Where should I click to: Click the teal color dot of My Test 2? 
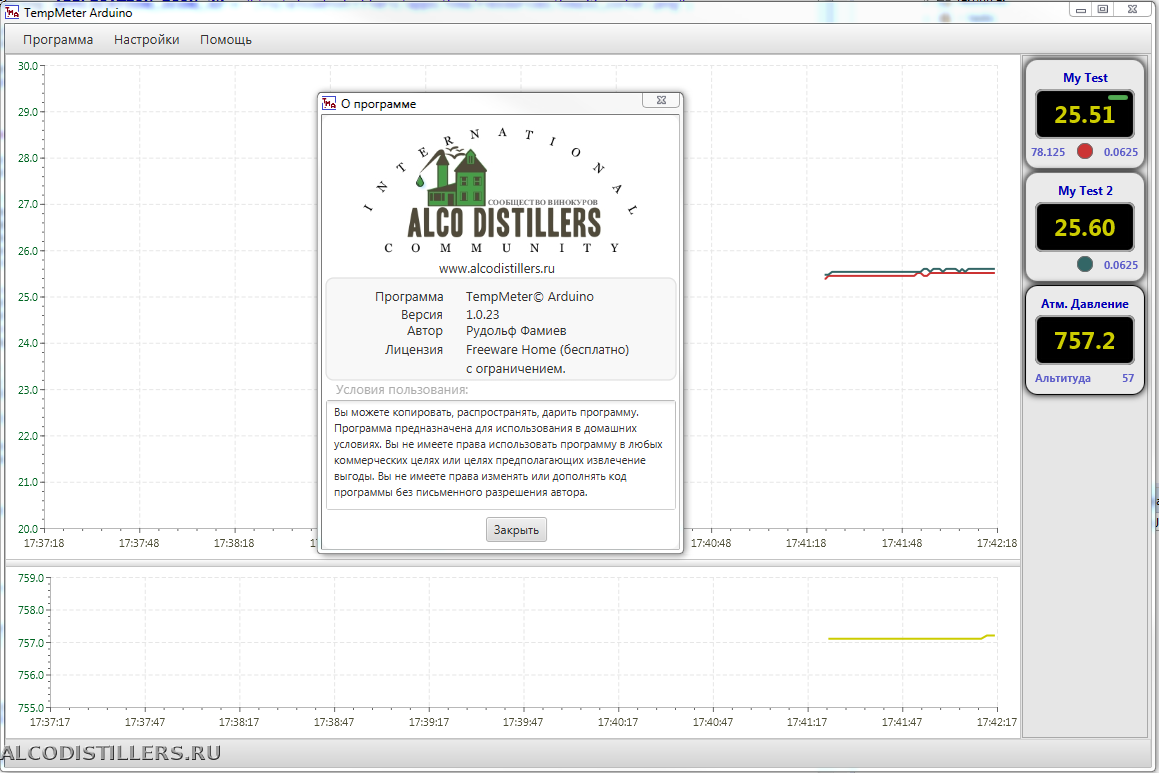pyautogui.click(x=1084, y=264)
